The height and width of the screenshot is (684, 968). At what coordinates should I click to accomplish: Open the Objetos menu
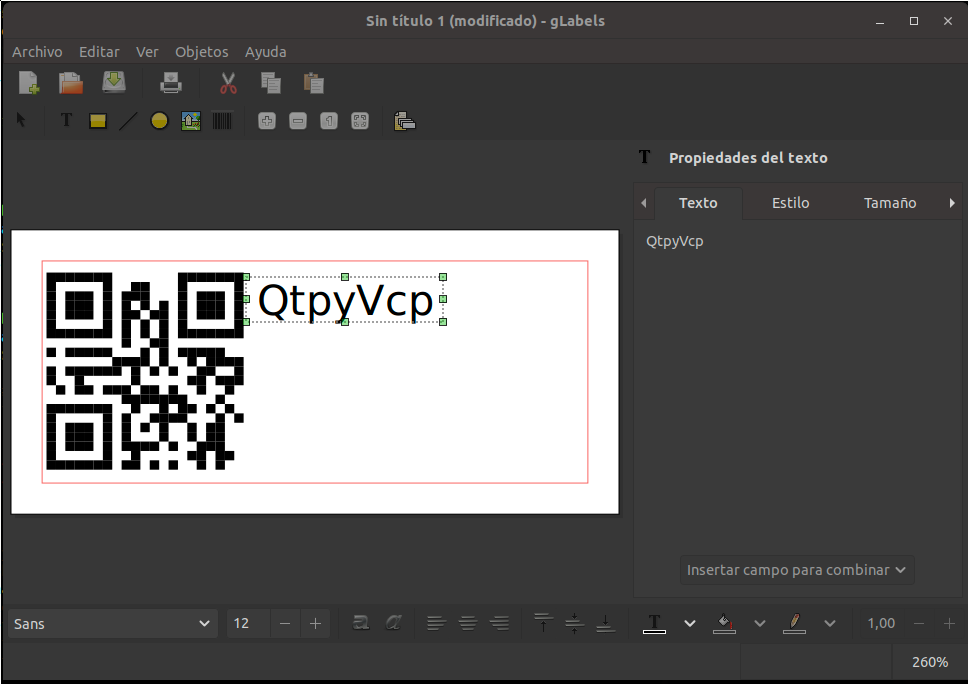pos(202,52)
